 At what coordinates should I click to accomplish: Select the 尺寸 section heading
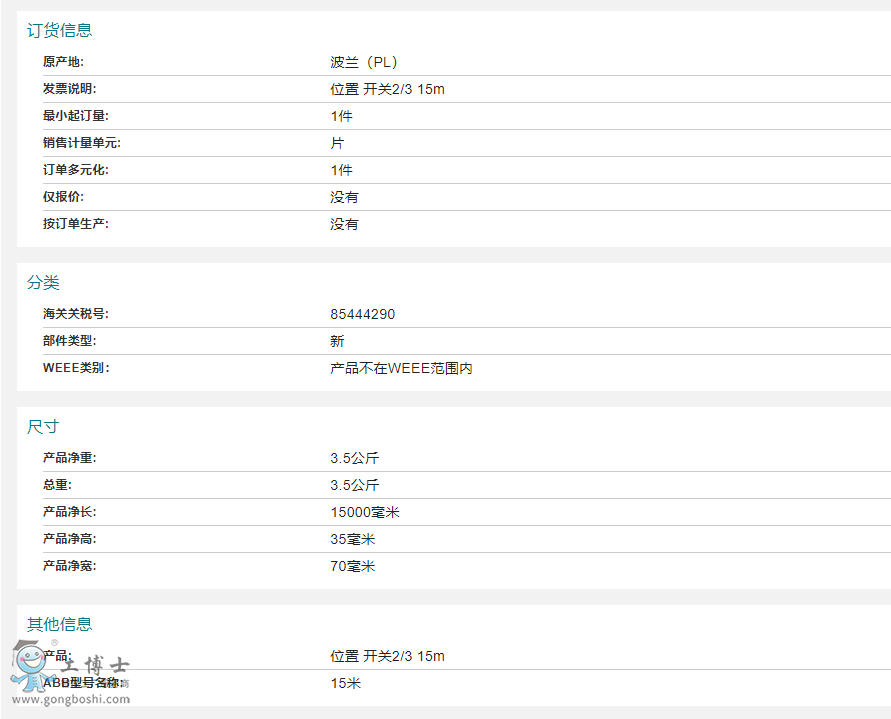[x=43, y=426]
